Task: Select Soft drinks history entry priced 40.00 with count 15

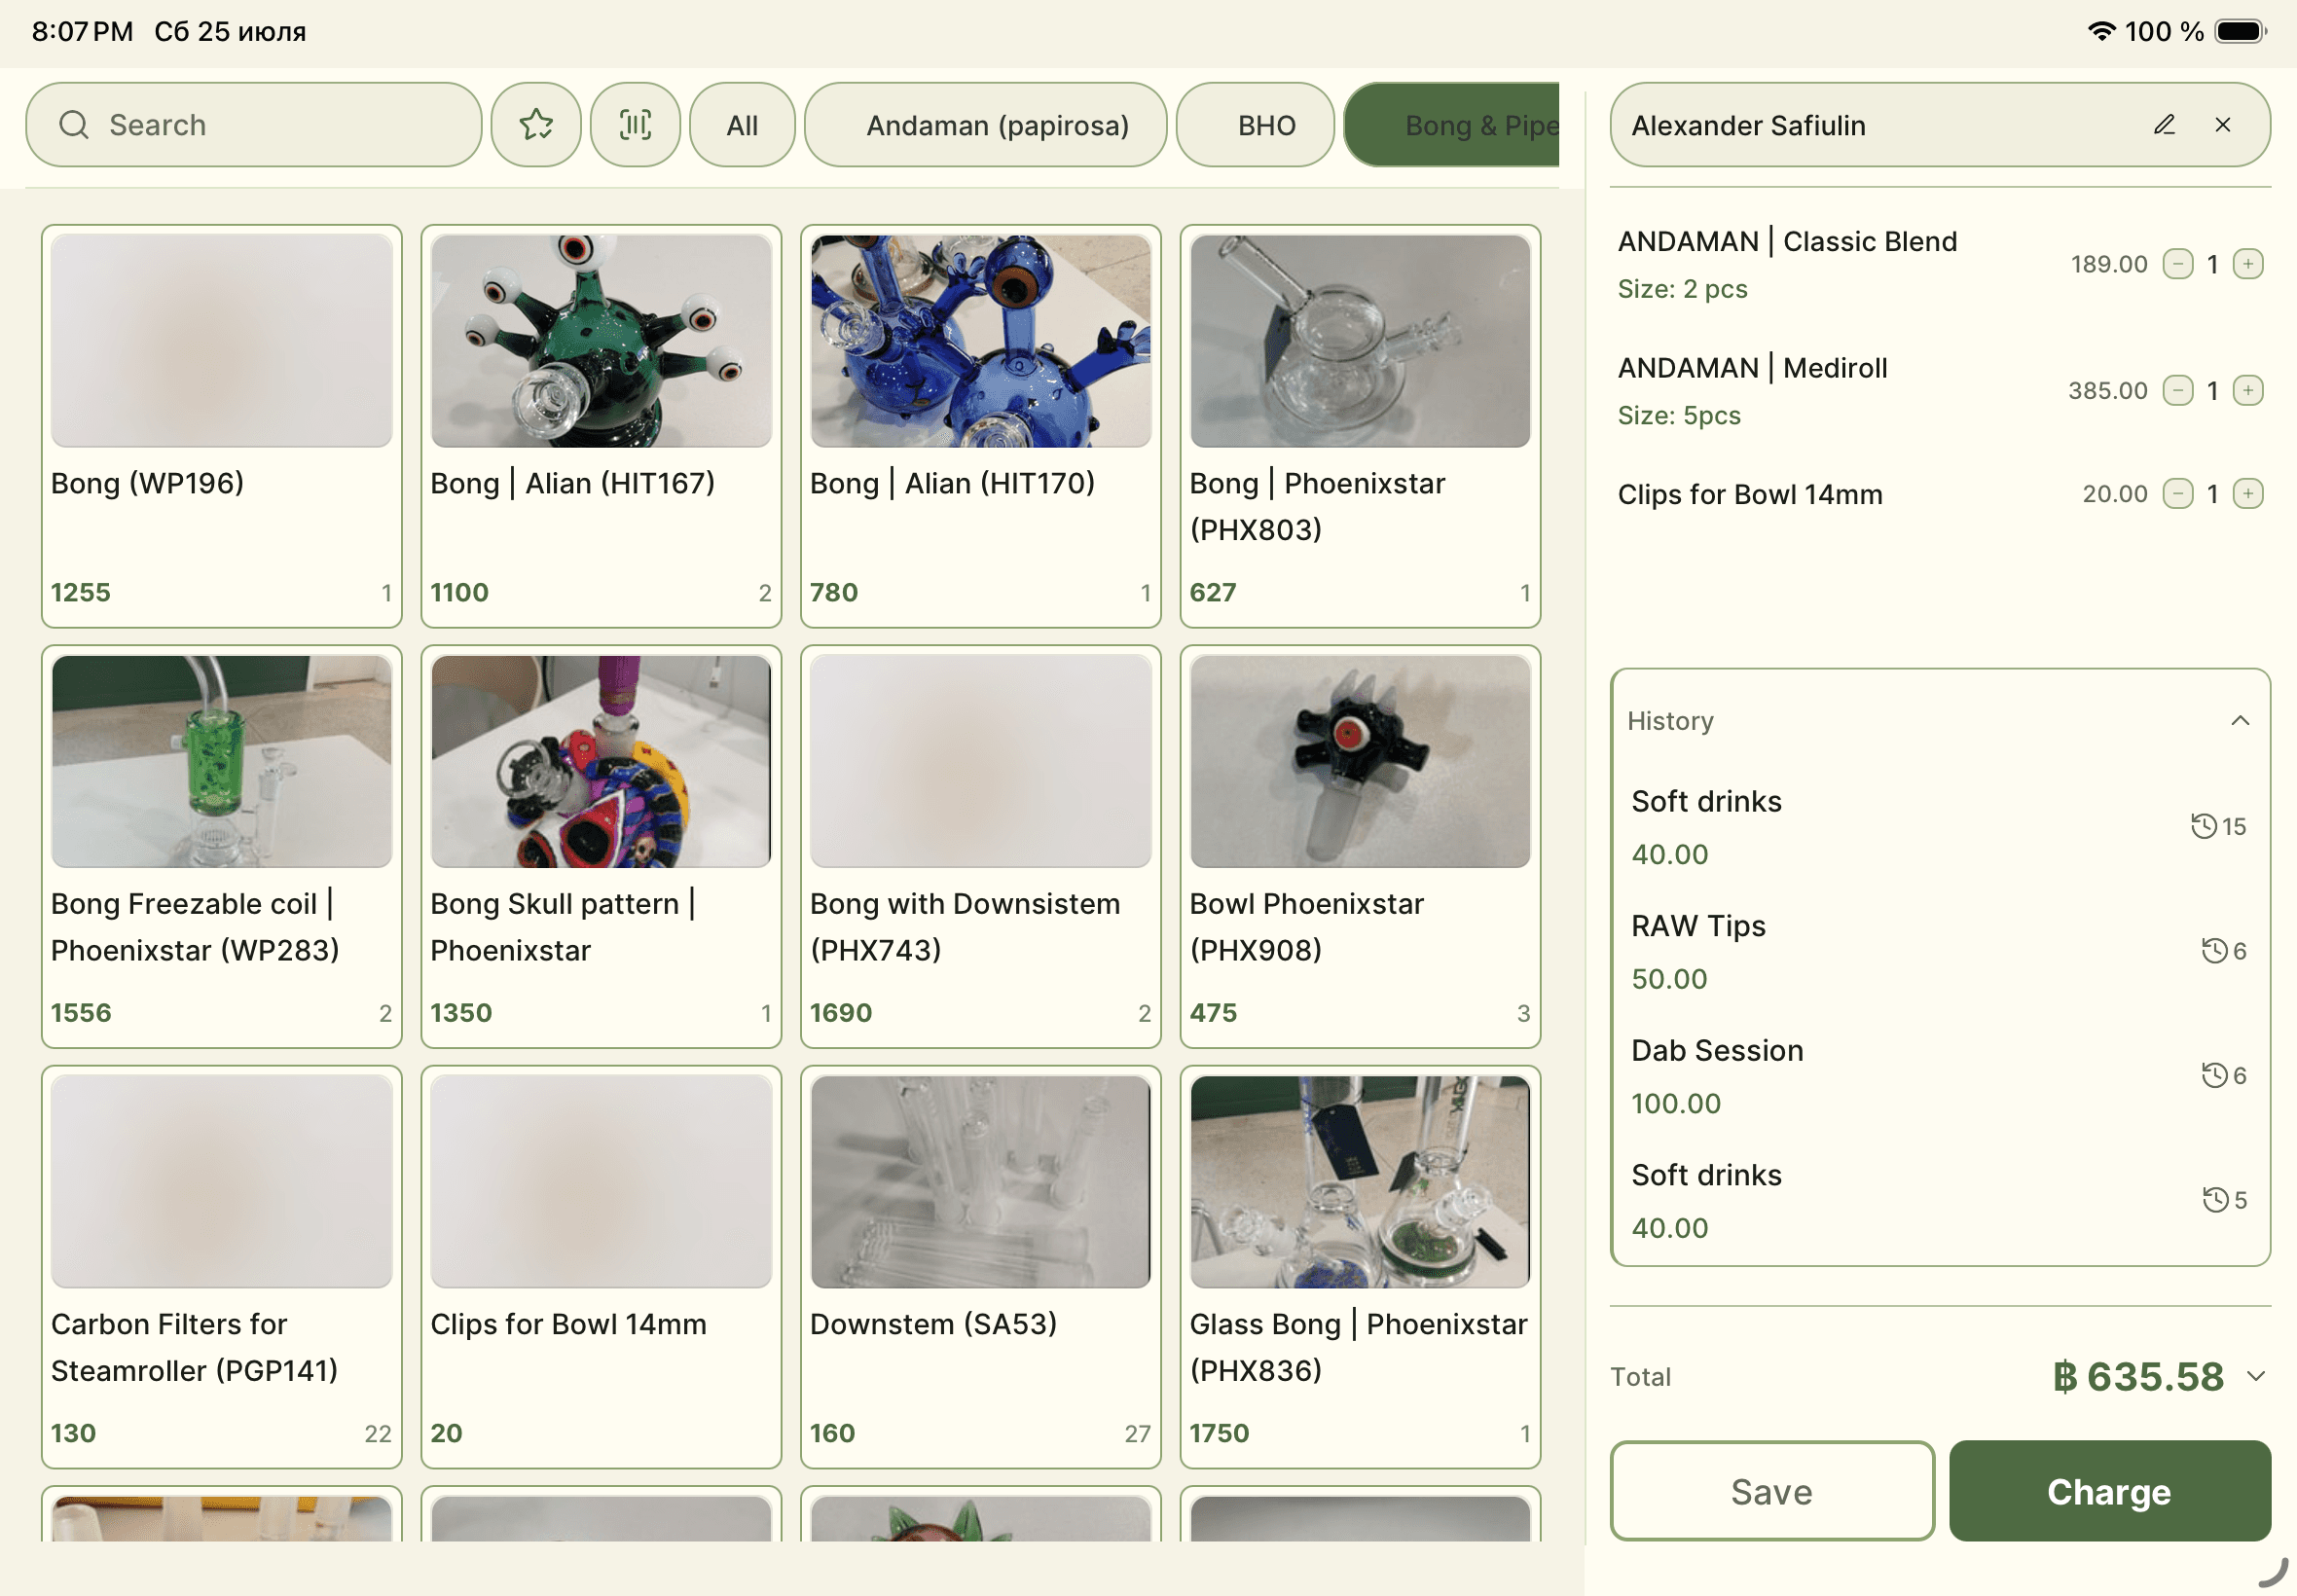Action: click(1940, 827)
